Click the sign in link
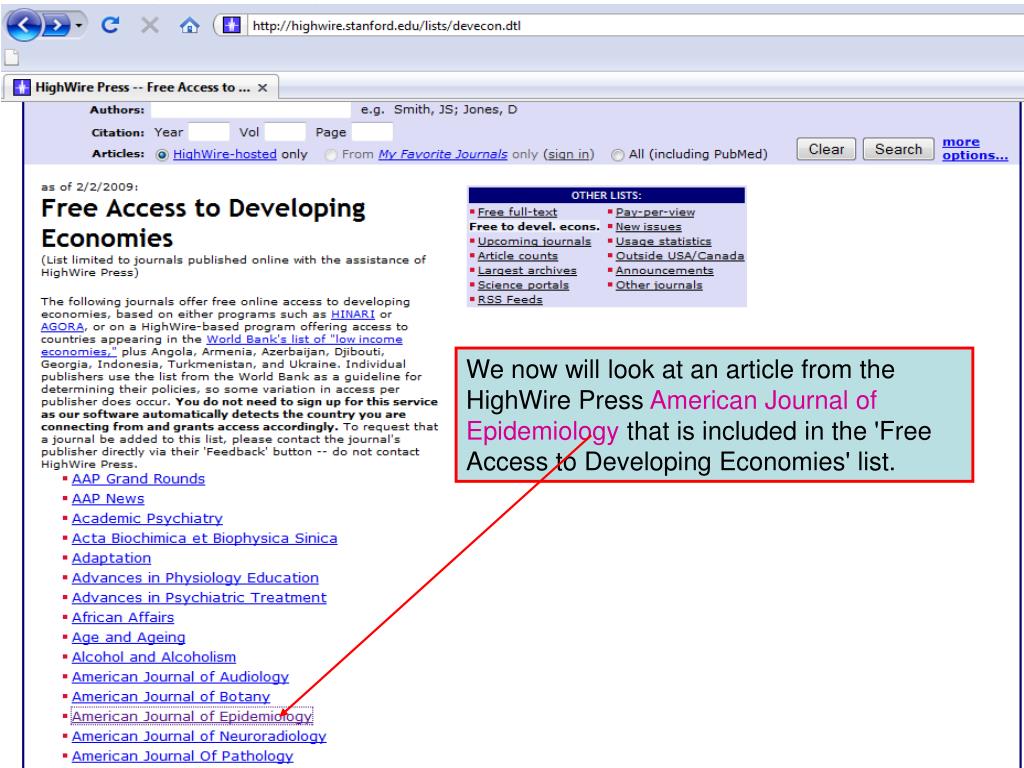Image resolution: width=1024 pixels, height=768 pixels. pos(569,154)
